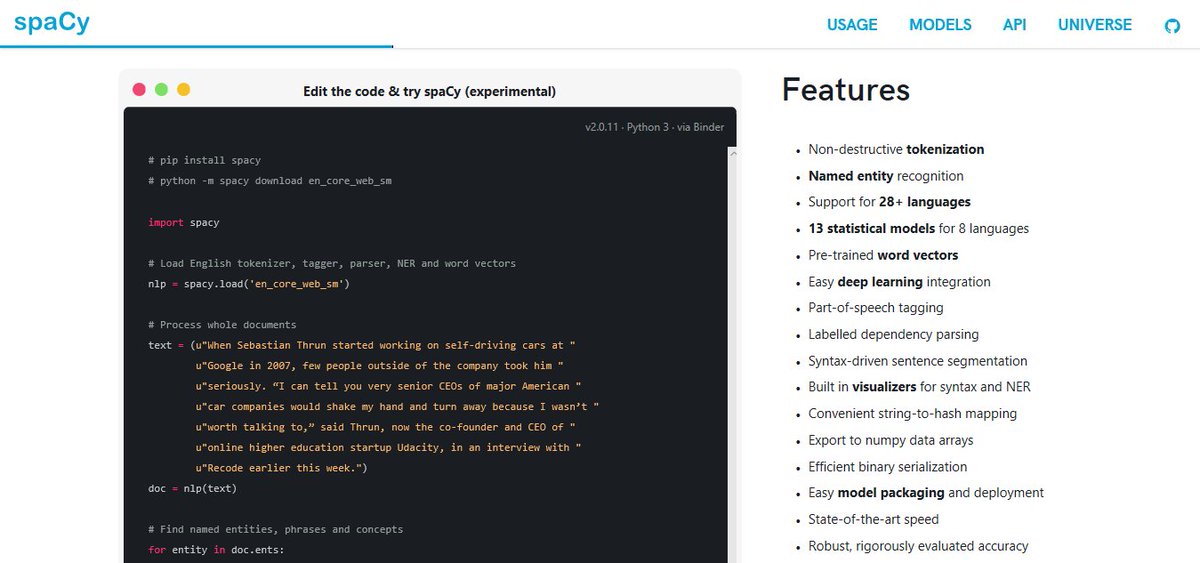
Task: Select 'Export to numpy data arrays' feature
Action: point(890,440)
